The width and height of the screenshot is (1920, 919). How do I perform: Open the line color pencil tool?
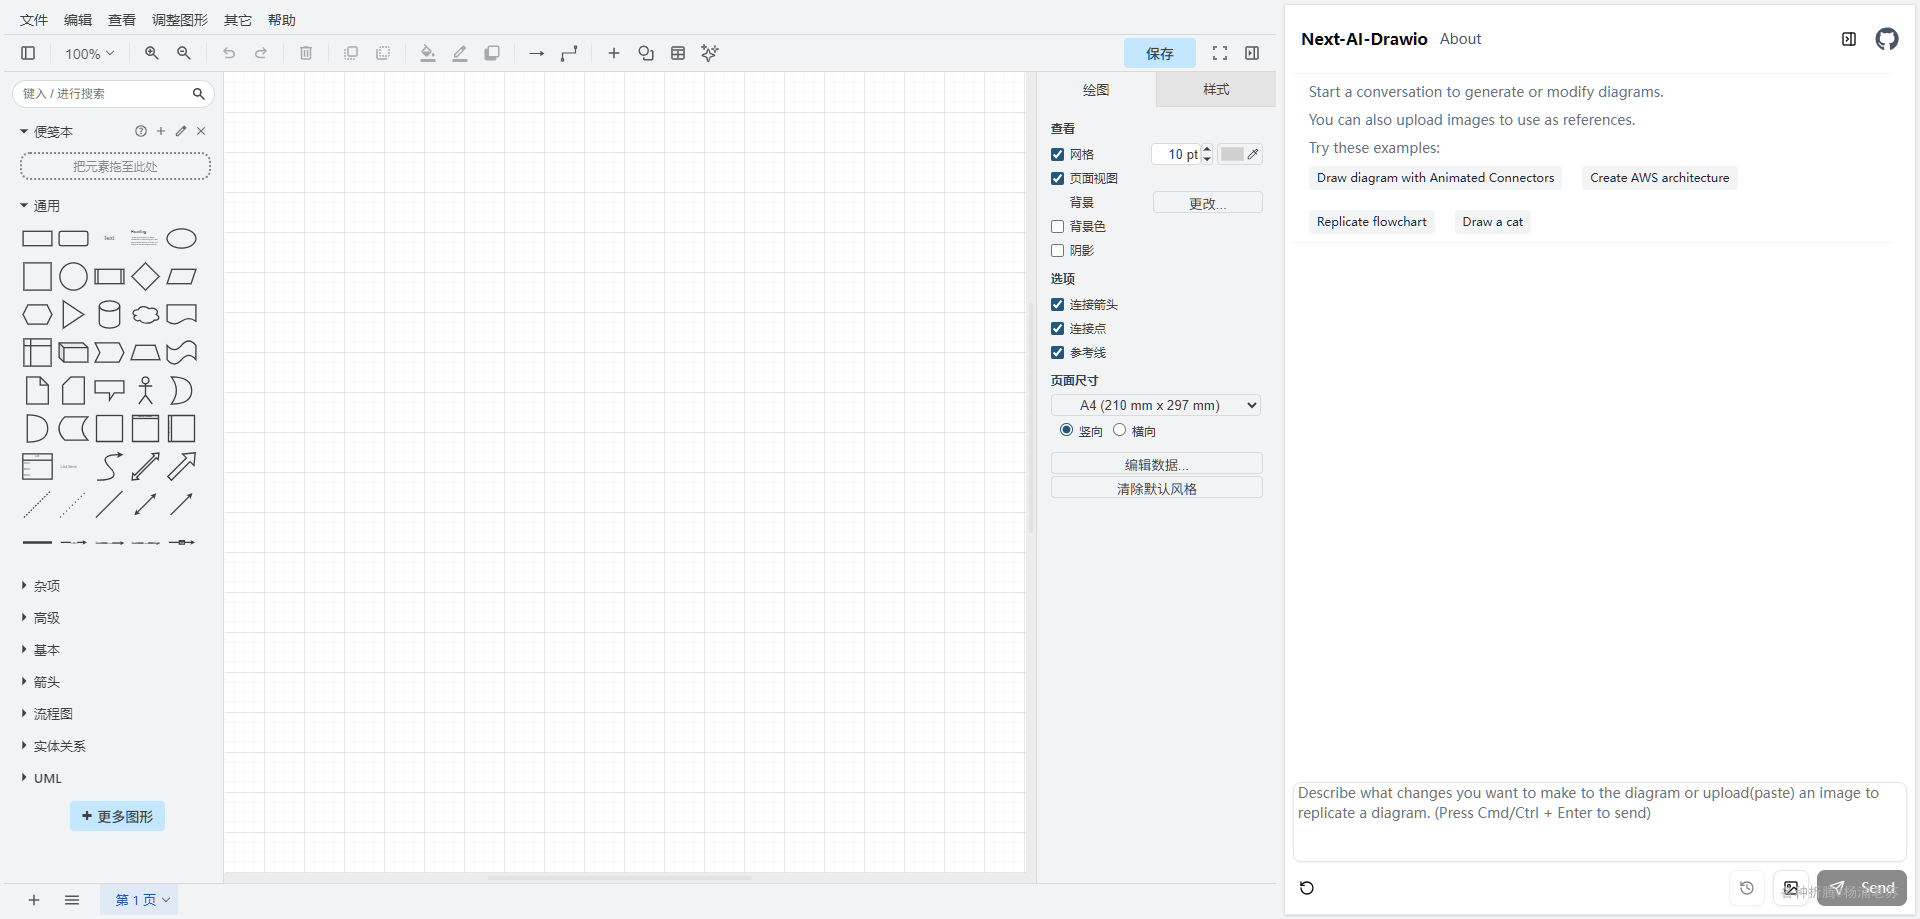point(460,53)
